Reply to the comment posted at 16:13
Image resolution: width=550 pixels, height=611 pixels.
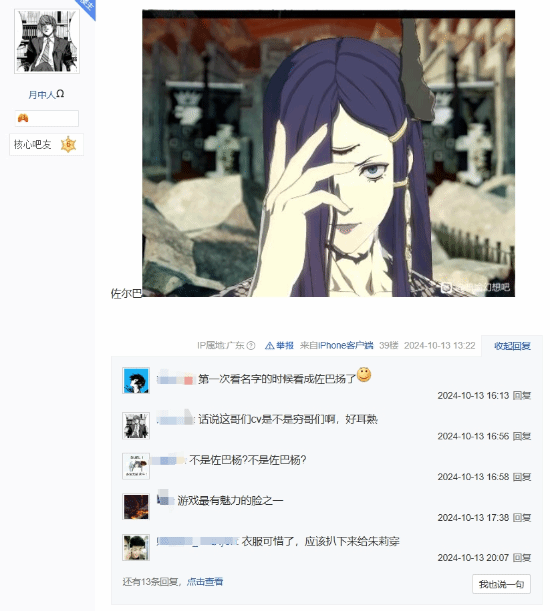(x=522, y=396)
